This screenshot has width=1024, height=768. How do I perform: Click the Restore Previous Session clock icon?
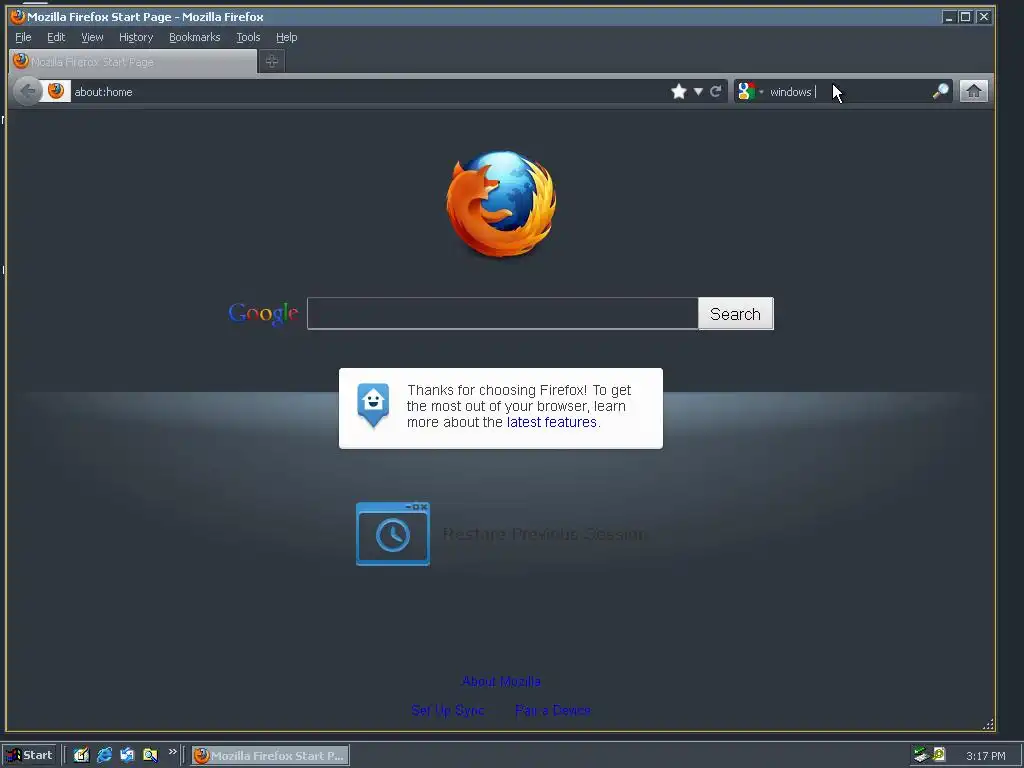point(392,534)
